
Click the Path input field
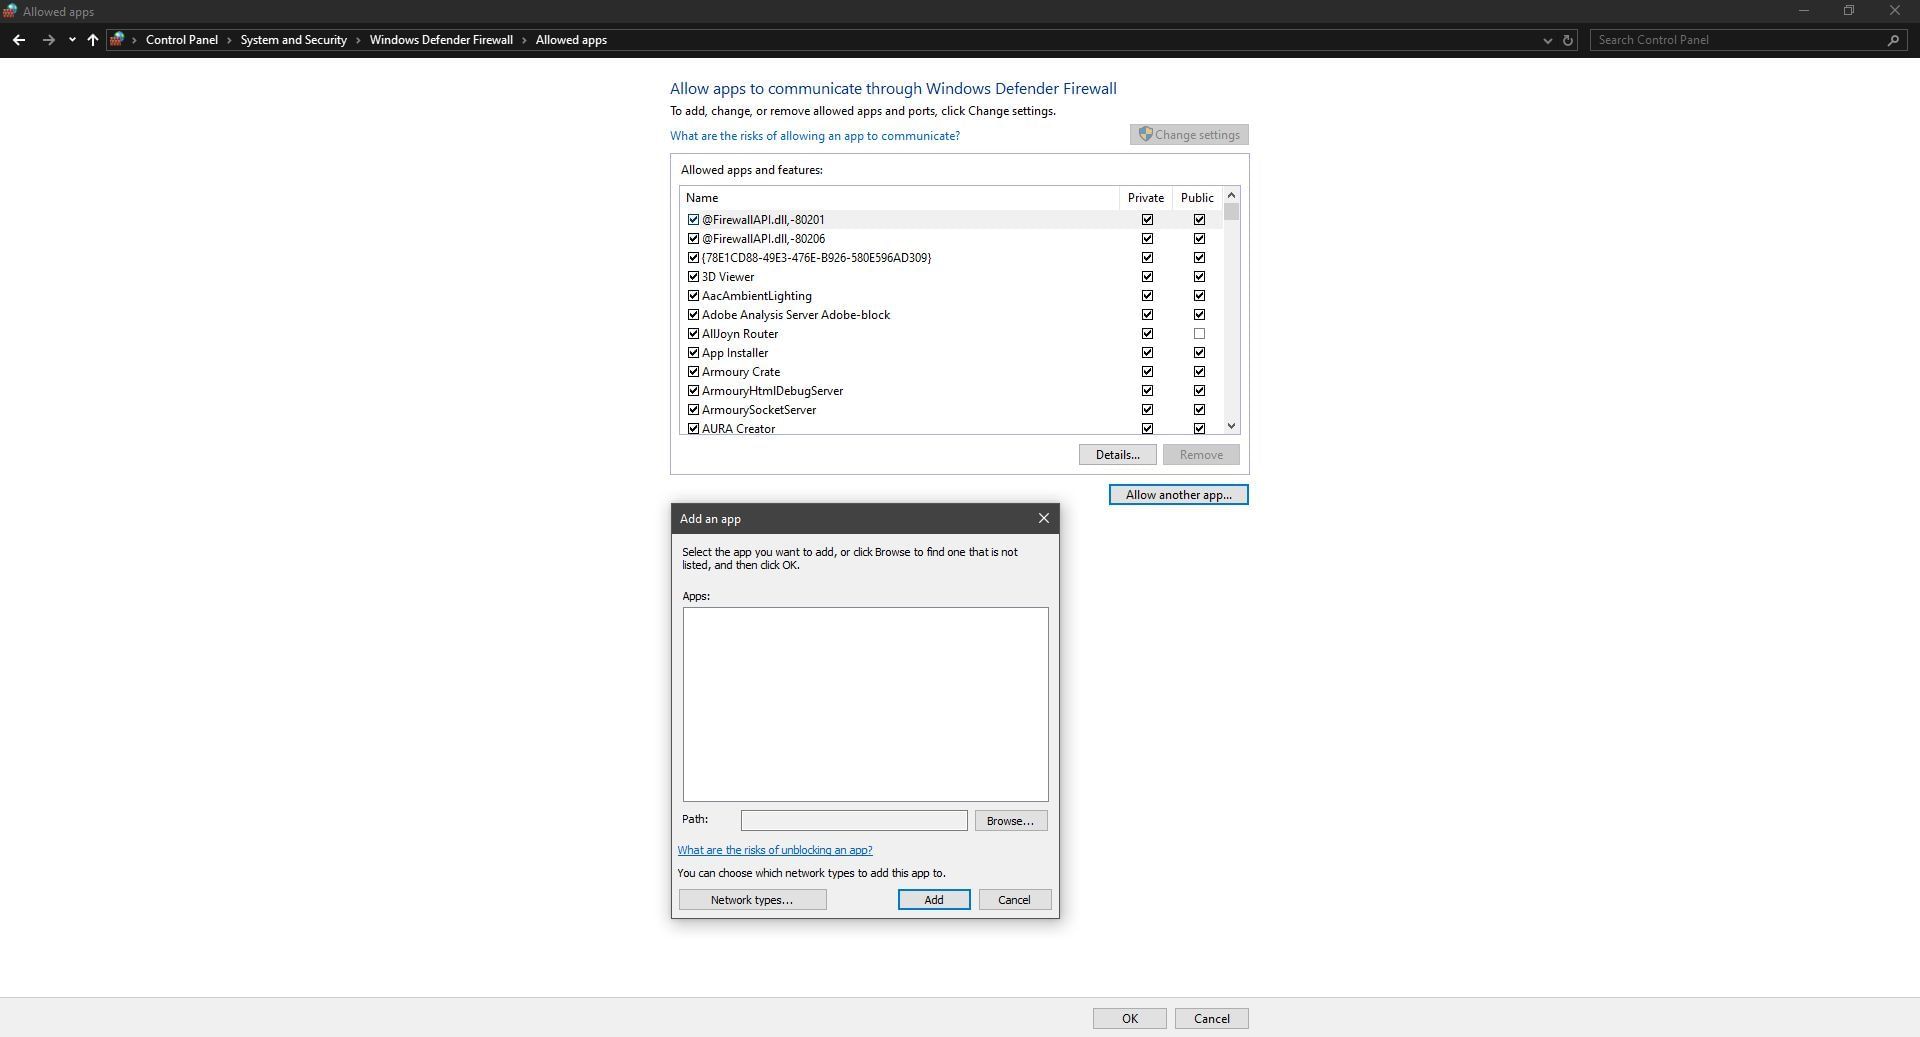tap(853, 821)
